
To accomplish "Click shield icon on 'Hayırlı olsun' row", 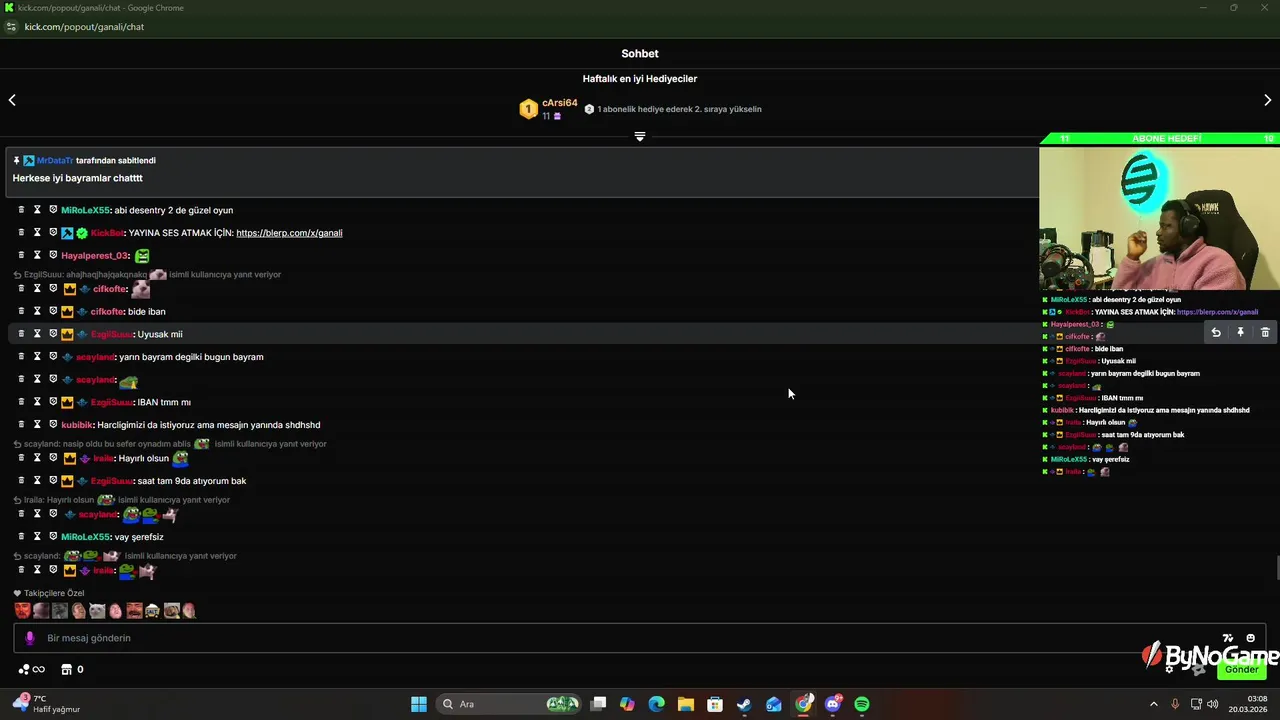I will (53, 458).
